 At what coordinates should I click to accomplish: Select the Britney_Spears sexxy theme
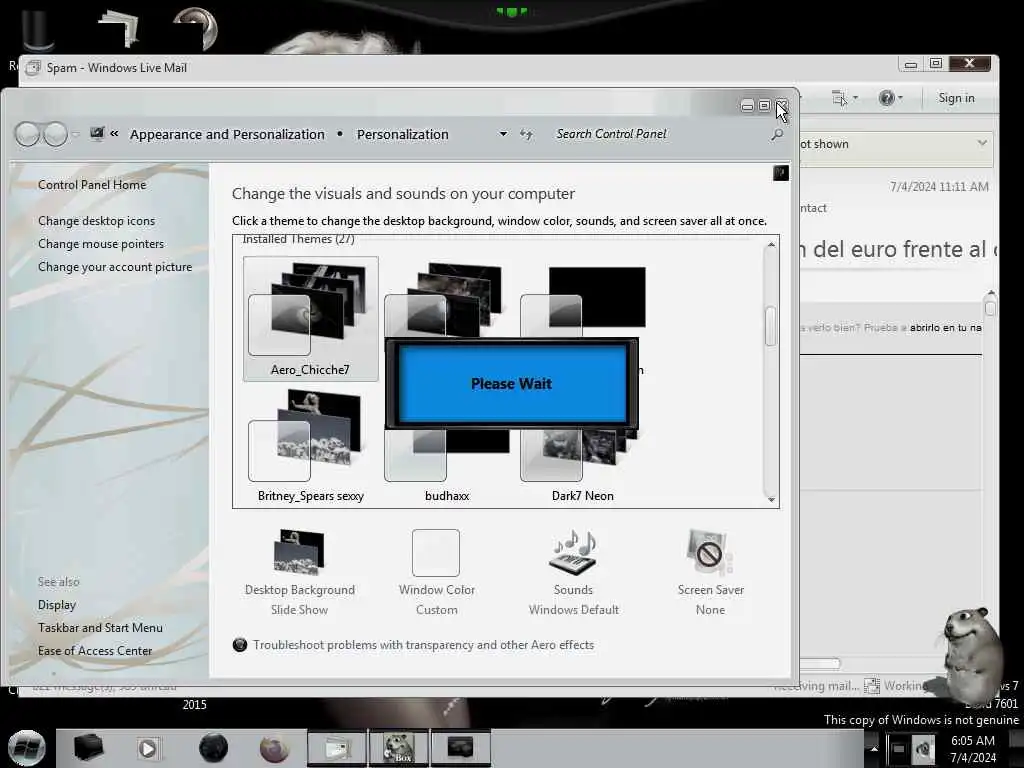point(310,446)
